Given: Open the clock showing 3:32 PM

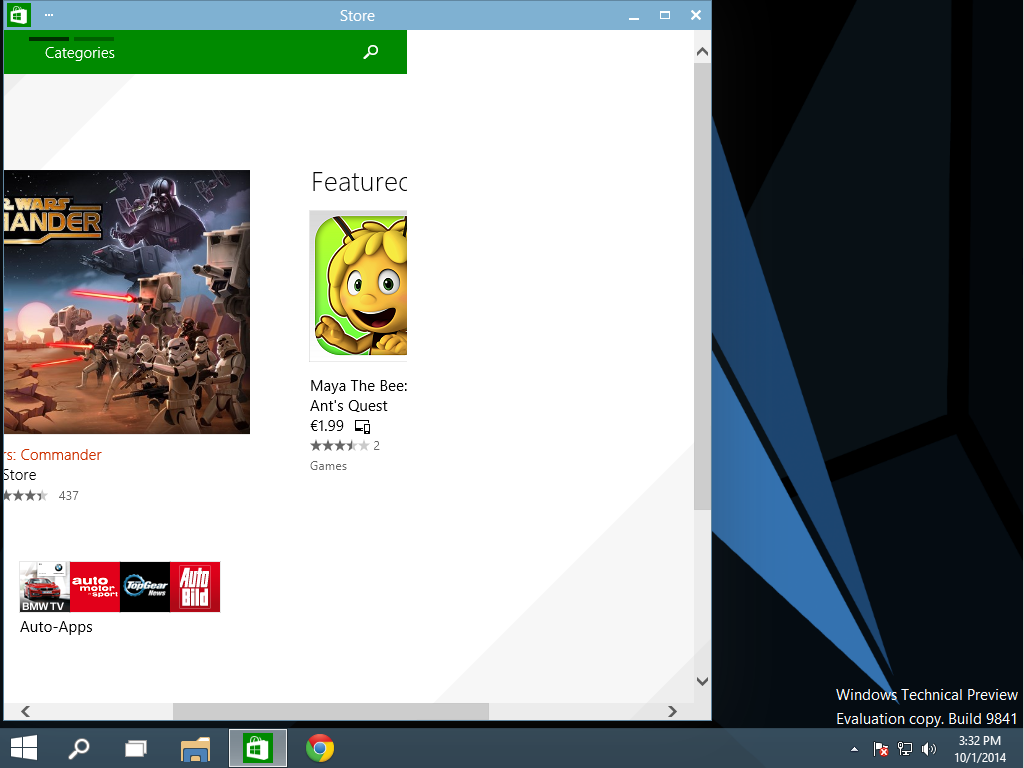Looking at the screenshot, I should click(980, 749).
